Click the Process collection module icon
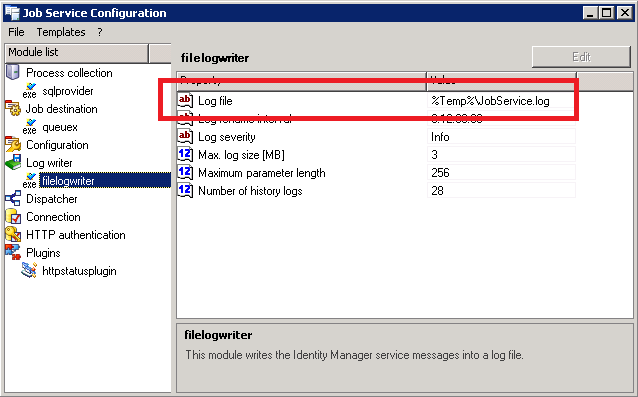 point(13,73)
